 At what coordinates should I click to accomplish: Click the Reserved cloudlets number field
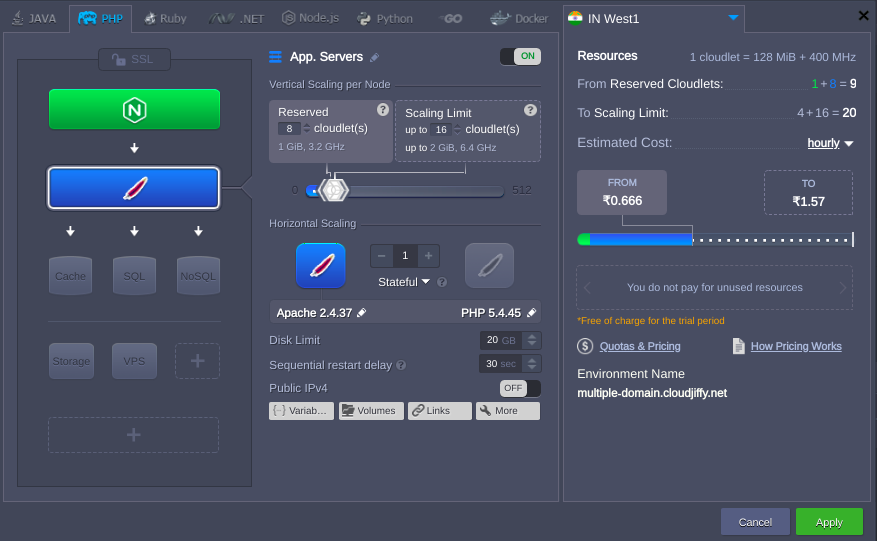[x=289, y=129]
